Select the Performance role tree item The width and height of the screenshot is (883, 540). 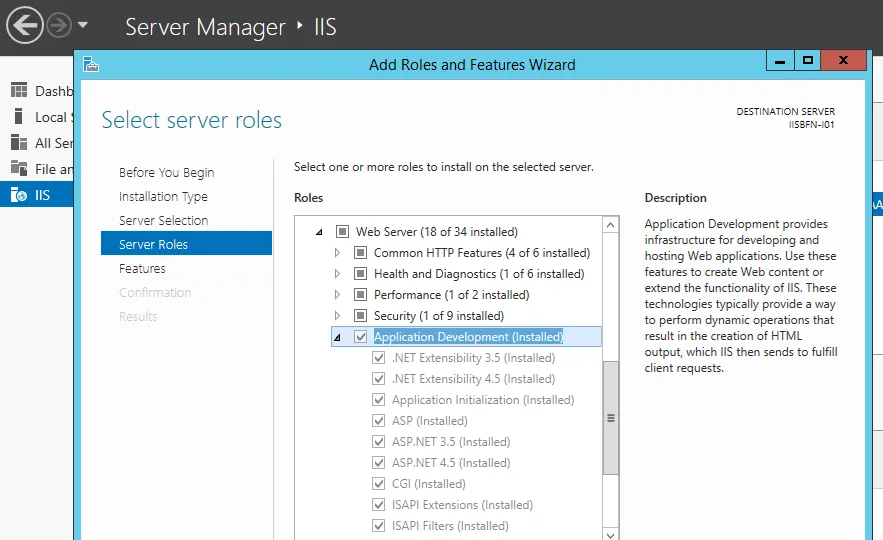pyautogui.click(x=451, y=295)
